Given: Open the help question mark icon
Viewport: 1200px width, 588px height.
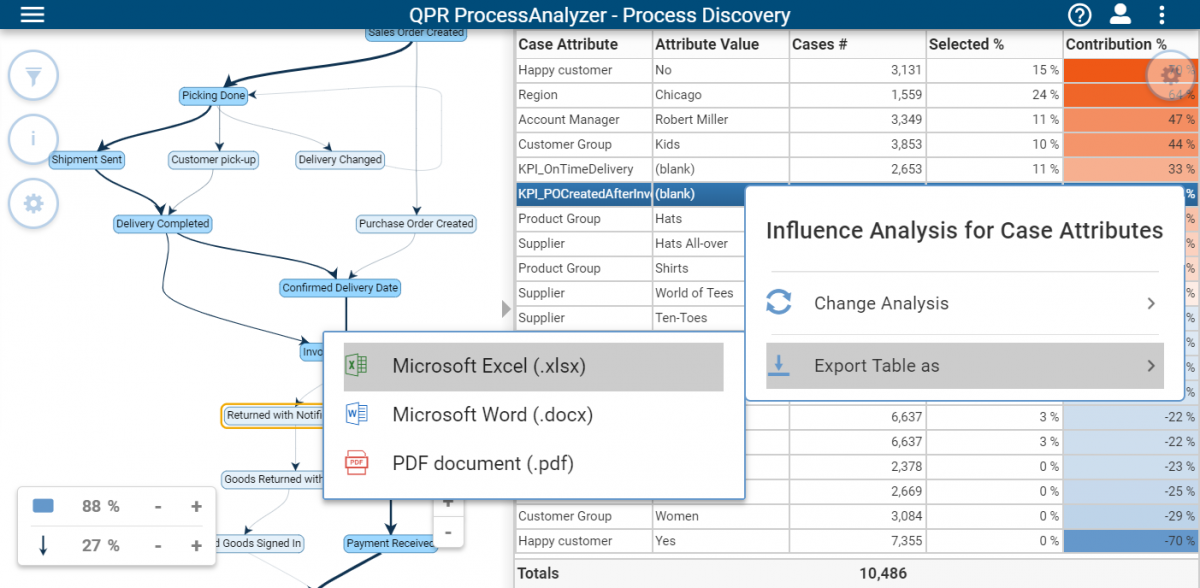Looking at the screenshot, I should tap(1079, 15).
